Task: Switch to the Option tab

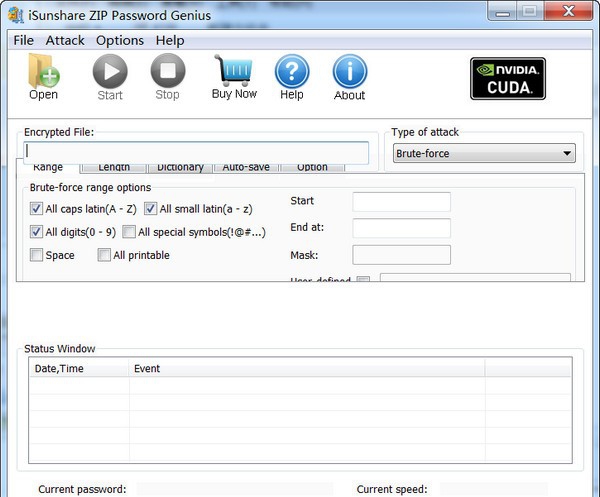Action: point(312,168)
